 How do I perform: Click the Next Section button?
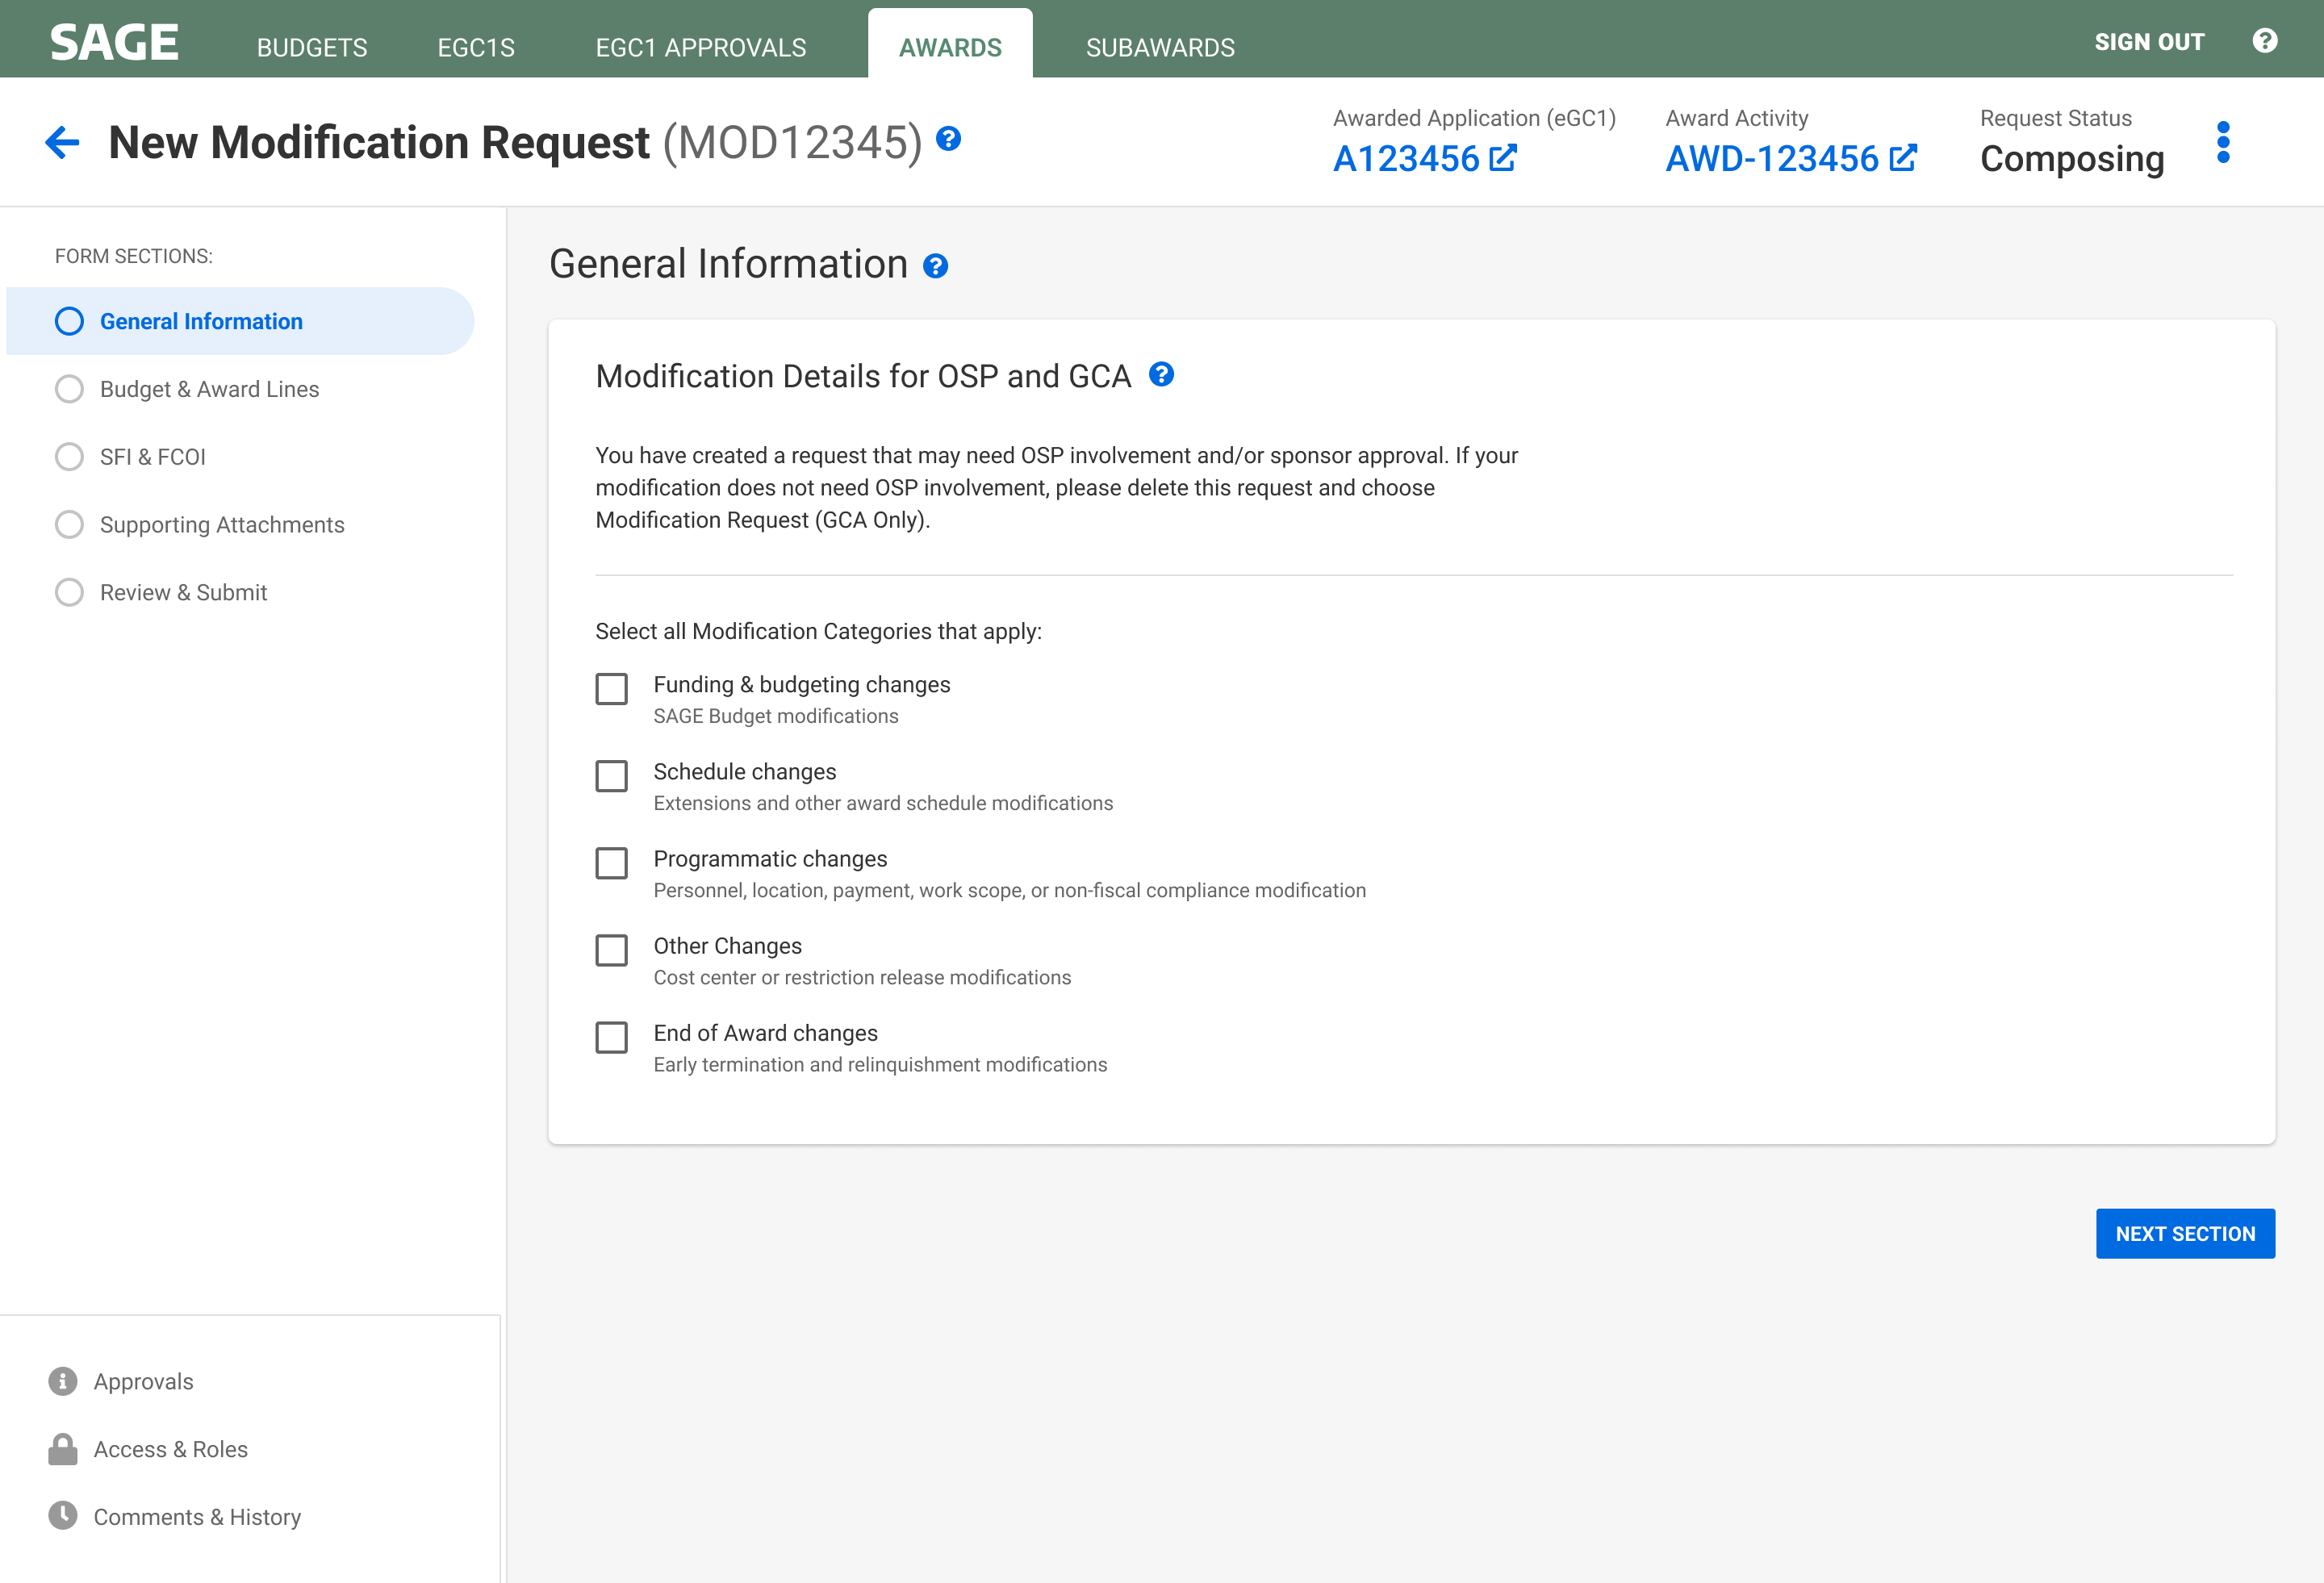click(x=2184, y=1233)
